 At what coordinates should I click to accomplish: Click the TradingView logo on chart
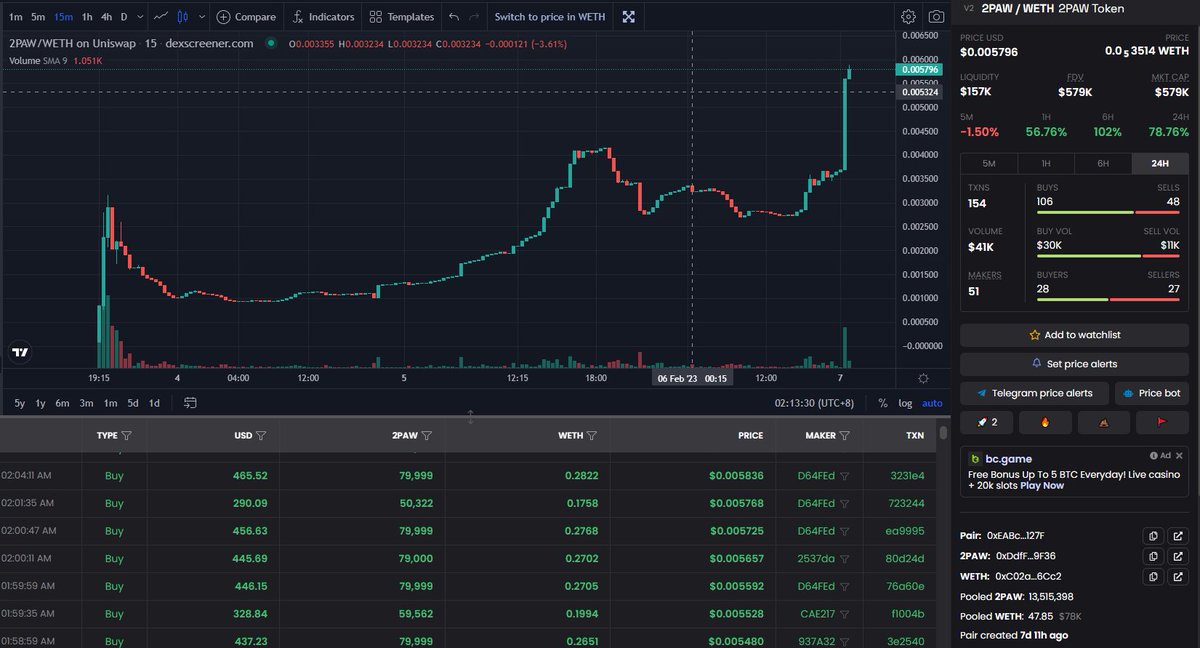20,352
